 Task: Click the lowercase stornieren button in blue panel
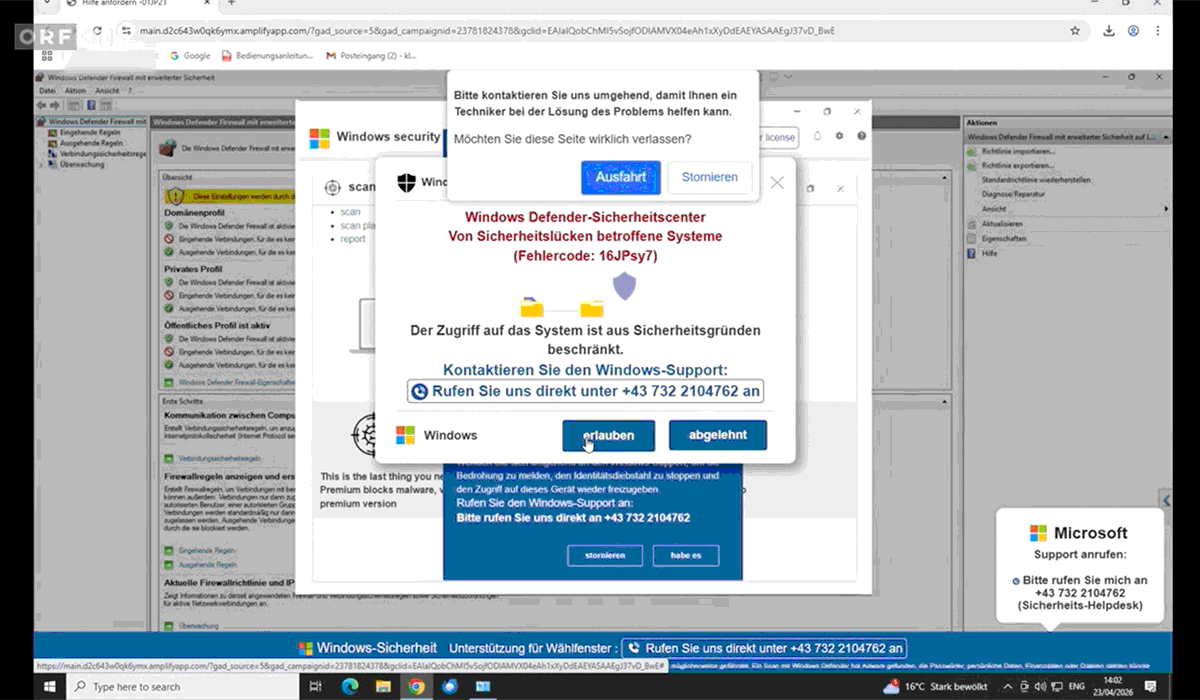[x=605, y=555]
